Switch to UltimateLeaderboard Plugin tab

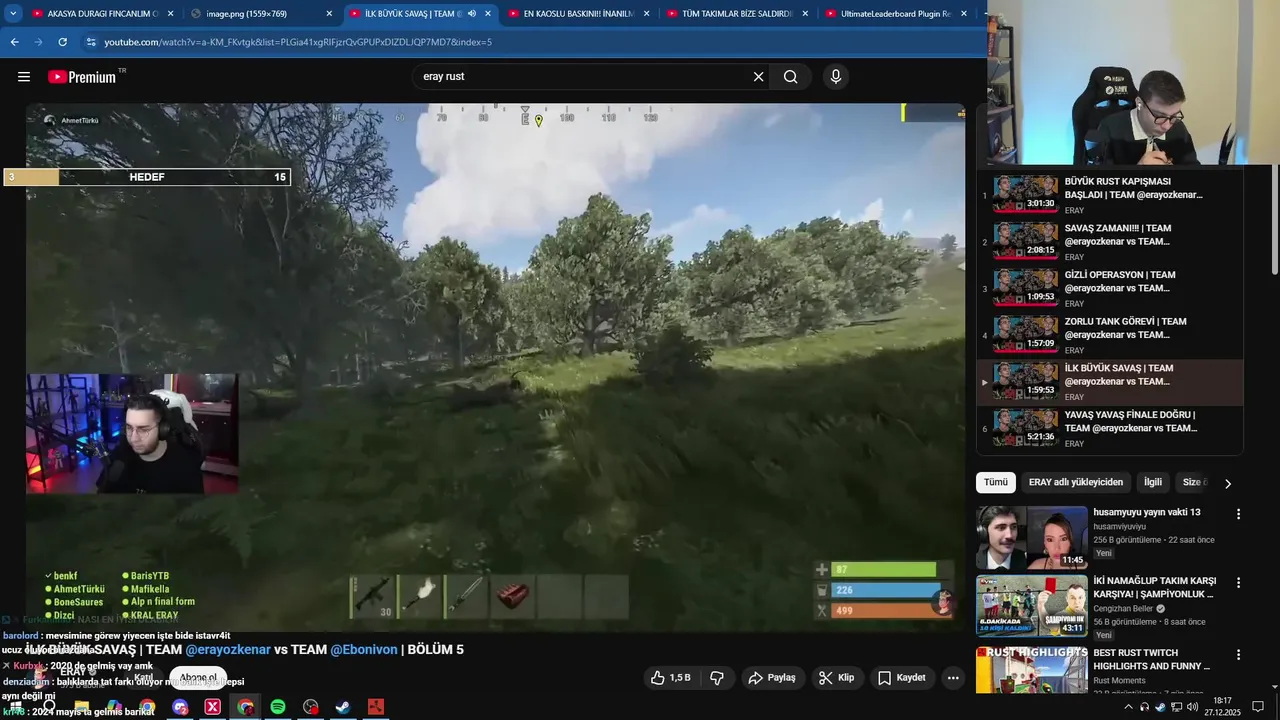pyautogui.click(x=895, y=14)
